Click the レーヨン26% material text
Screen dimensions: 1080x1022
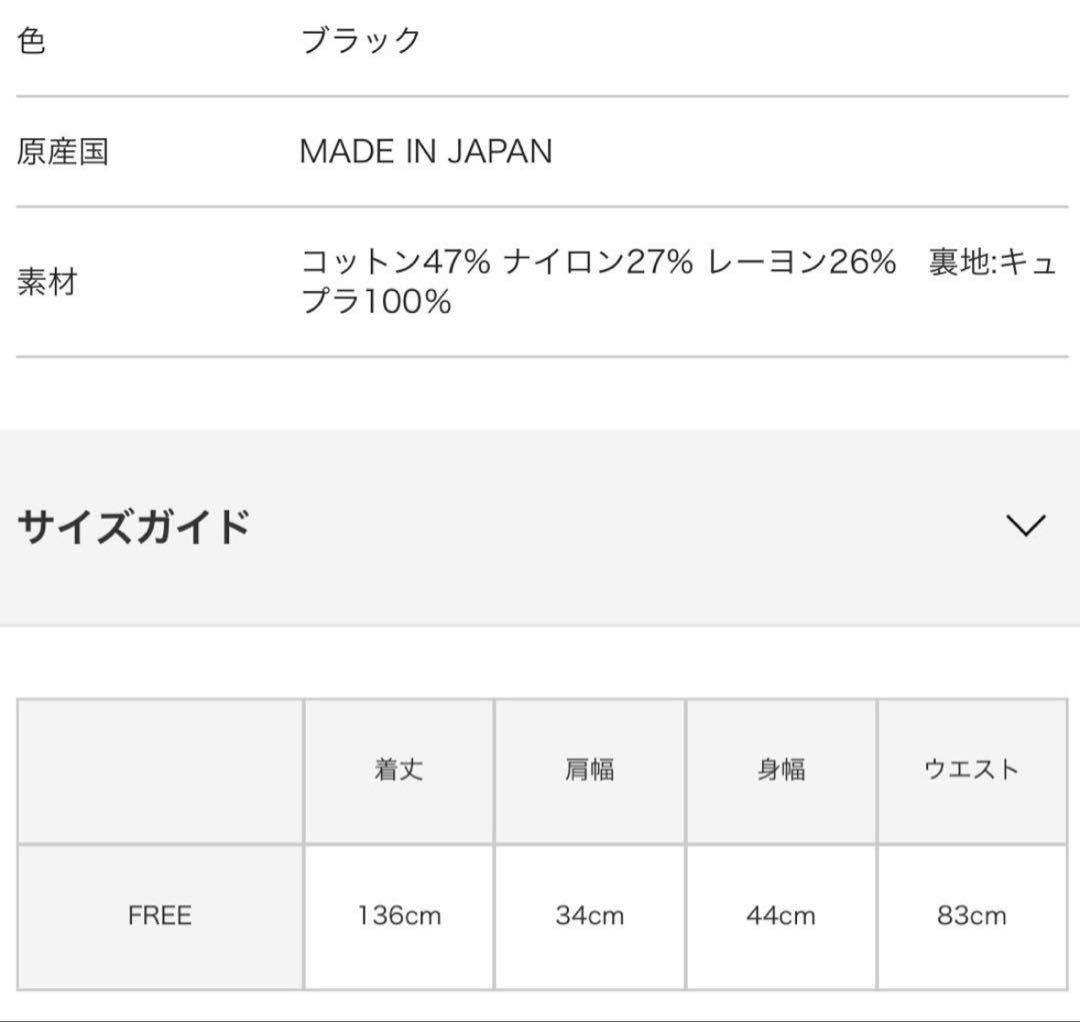point(802,263)
